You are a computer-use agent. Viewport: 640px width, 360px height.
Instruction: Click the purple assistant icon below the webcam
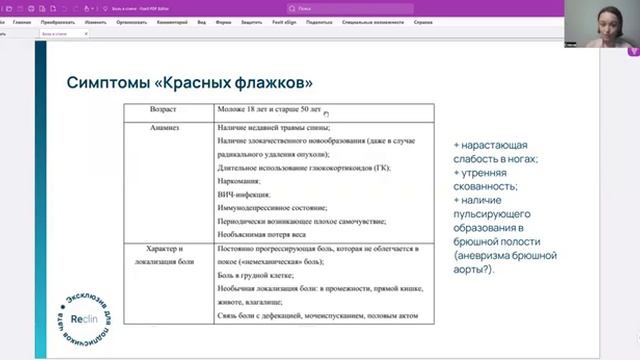pos(634,51)
